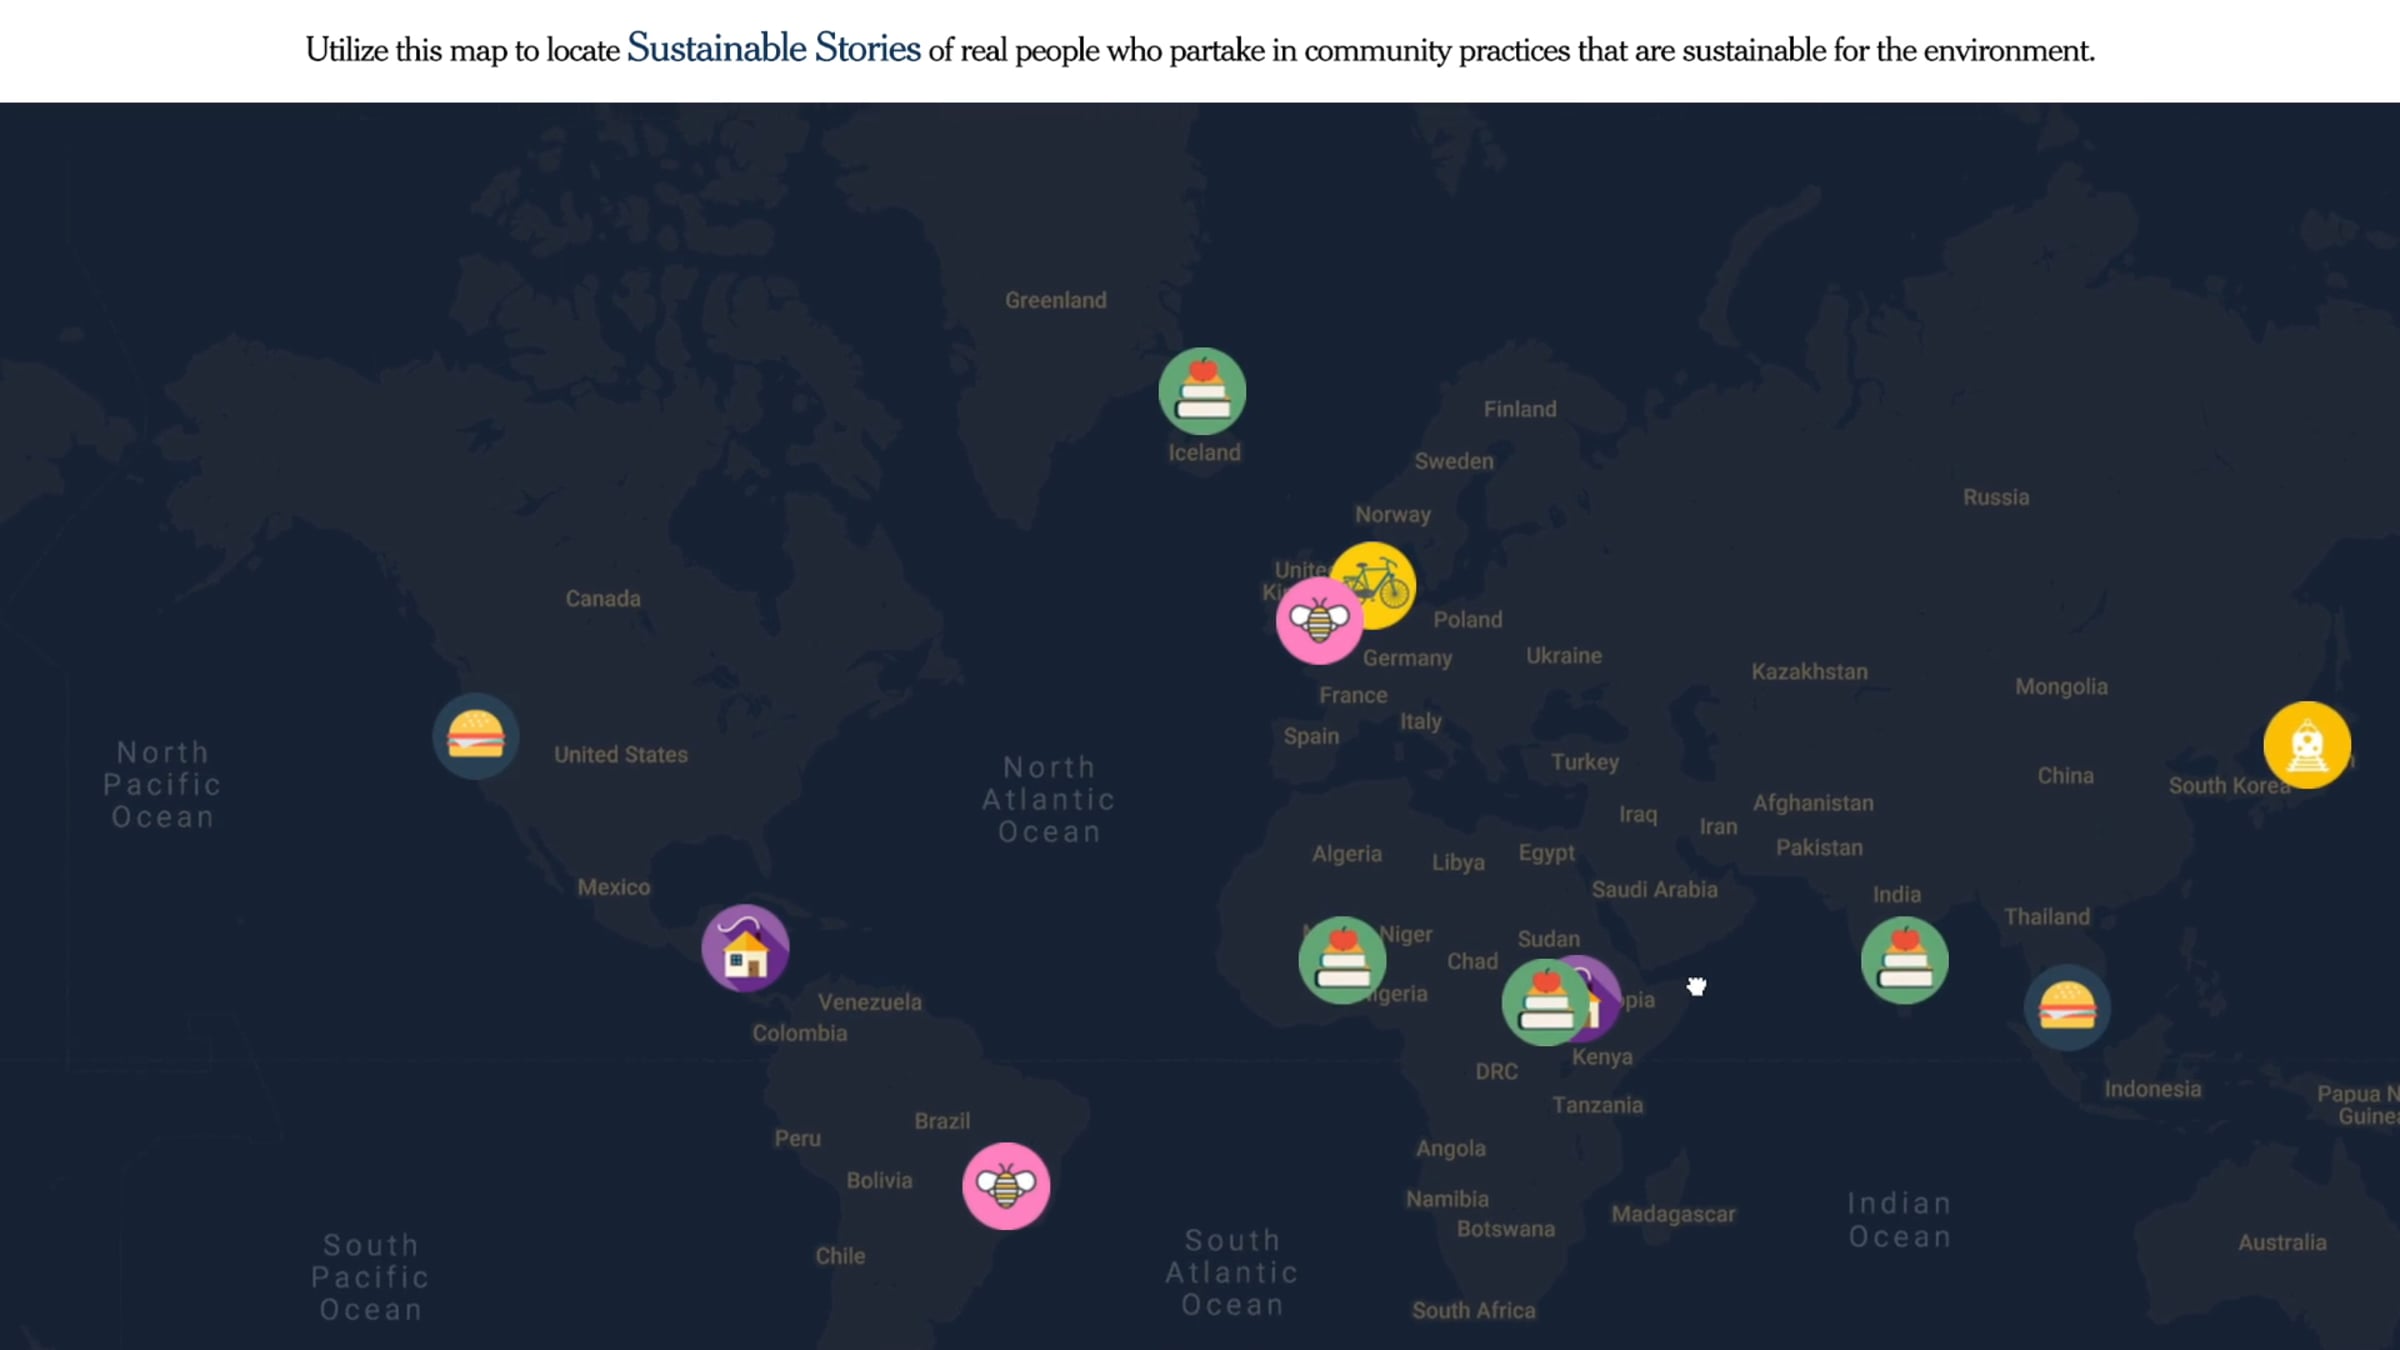
Task: Click the Kazakhstan country label
Action: pyautogui.click(x=1809, y=671)
